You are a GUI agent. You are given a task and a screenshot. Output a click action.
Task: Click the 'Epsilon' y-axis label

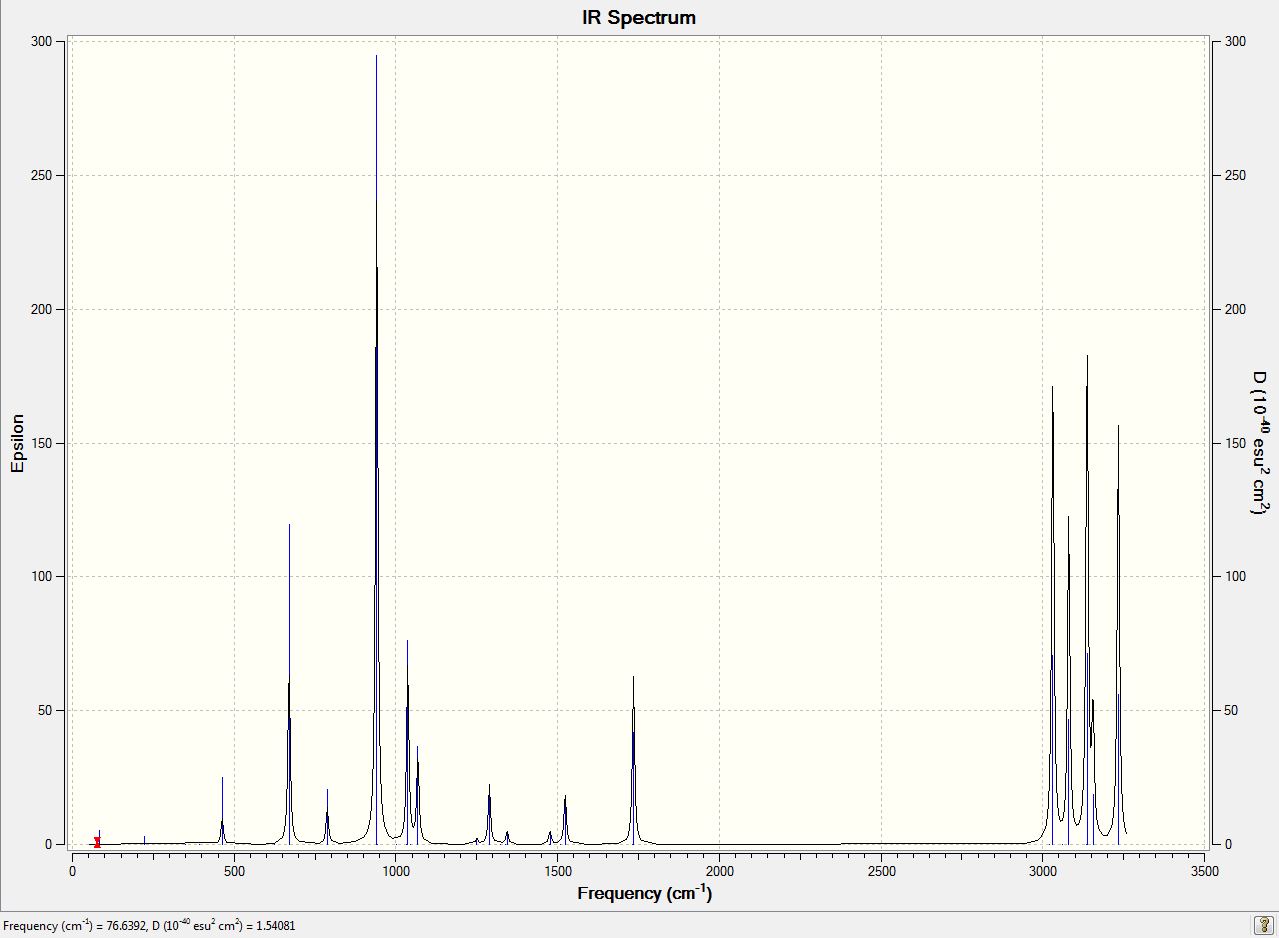(x=17, y=443)
